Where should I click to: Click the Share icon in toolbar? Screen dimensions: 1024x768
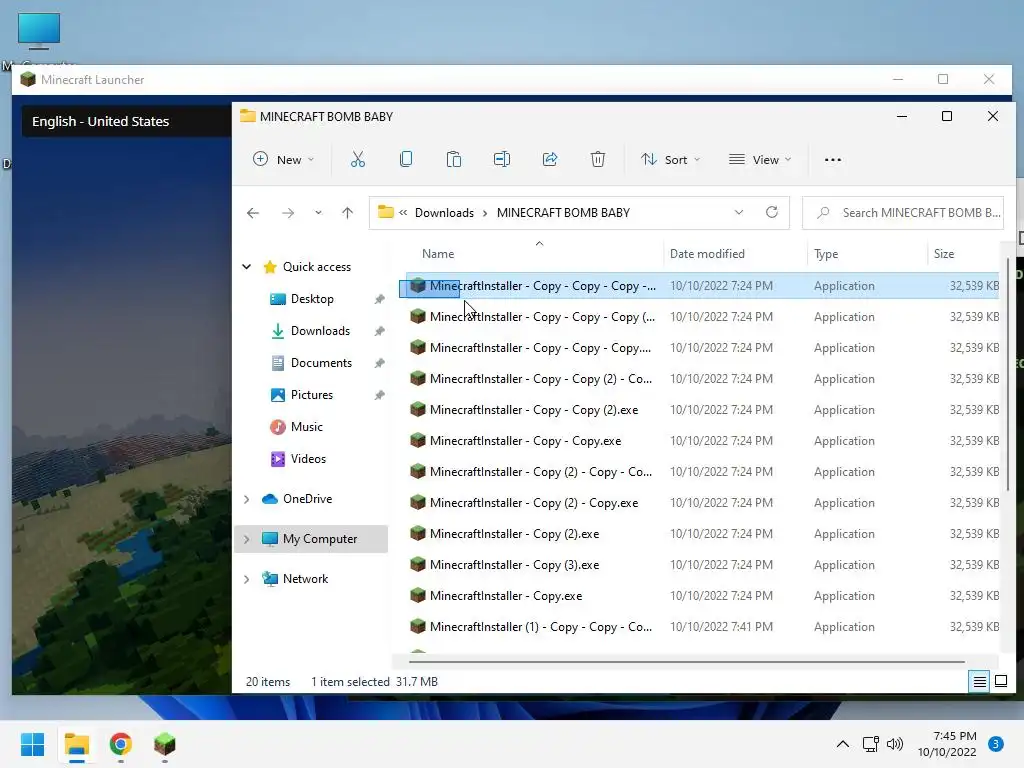click(550, 159)
